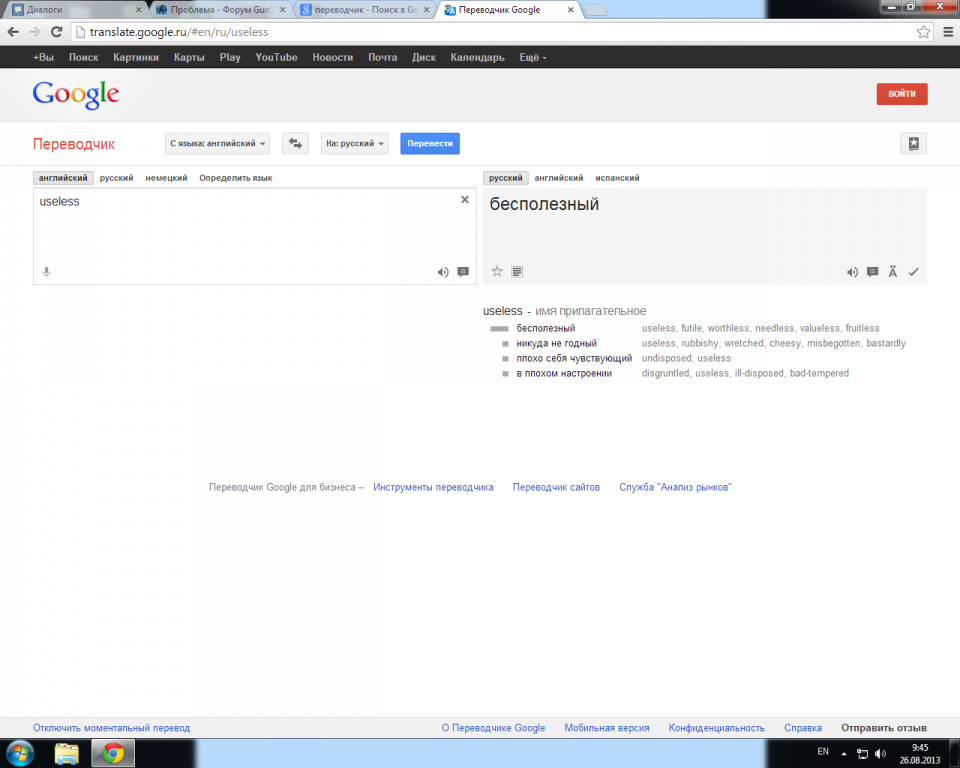Open 'YouTube' in the Google top bar
Viewport: 960px width, 768px height.
pyautogui.click(x=276, y=57)
